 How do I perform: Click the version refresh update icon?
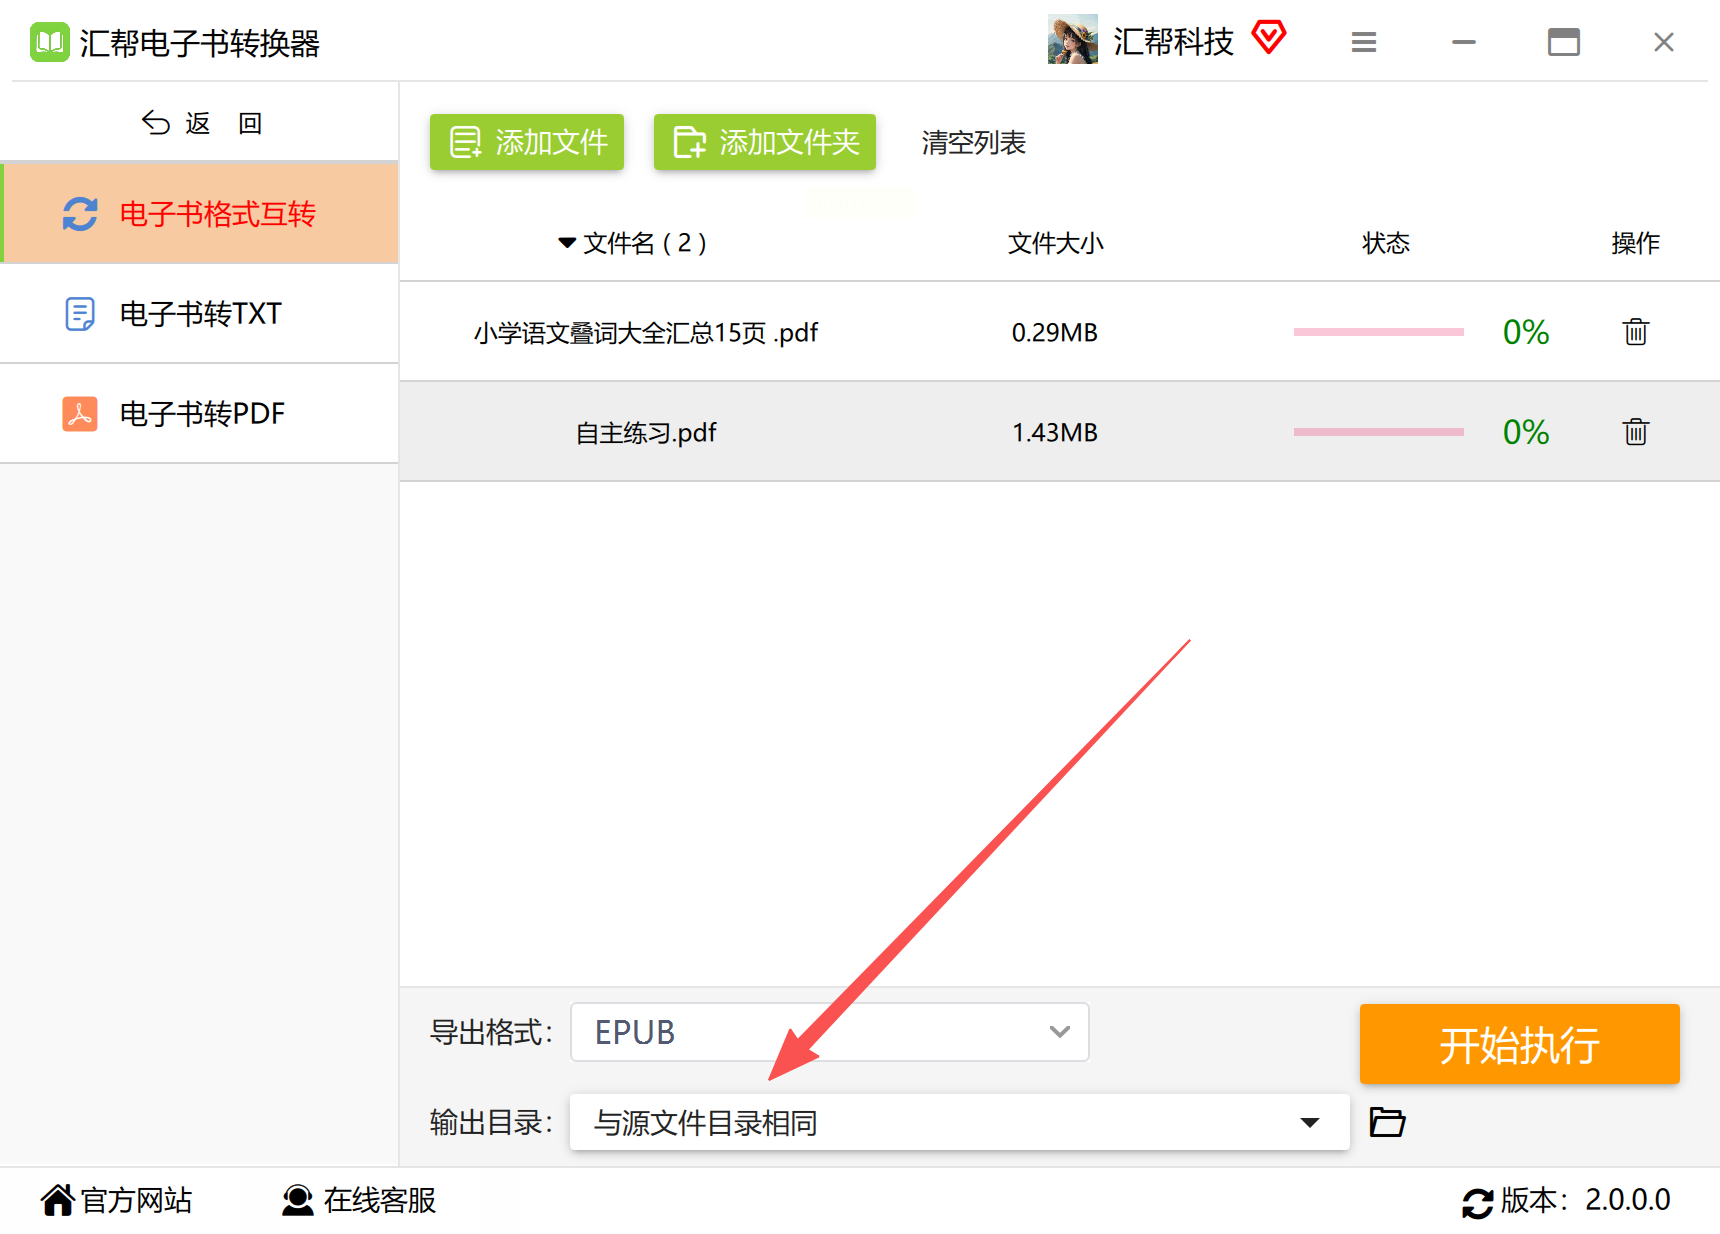pyautogui.click(x=1477, y=1202)
